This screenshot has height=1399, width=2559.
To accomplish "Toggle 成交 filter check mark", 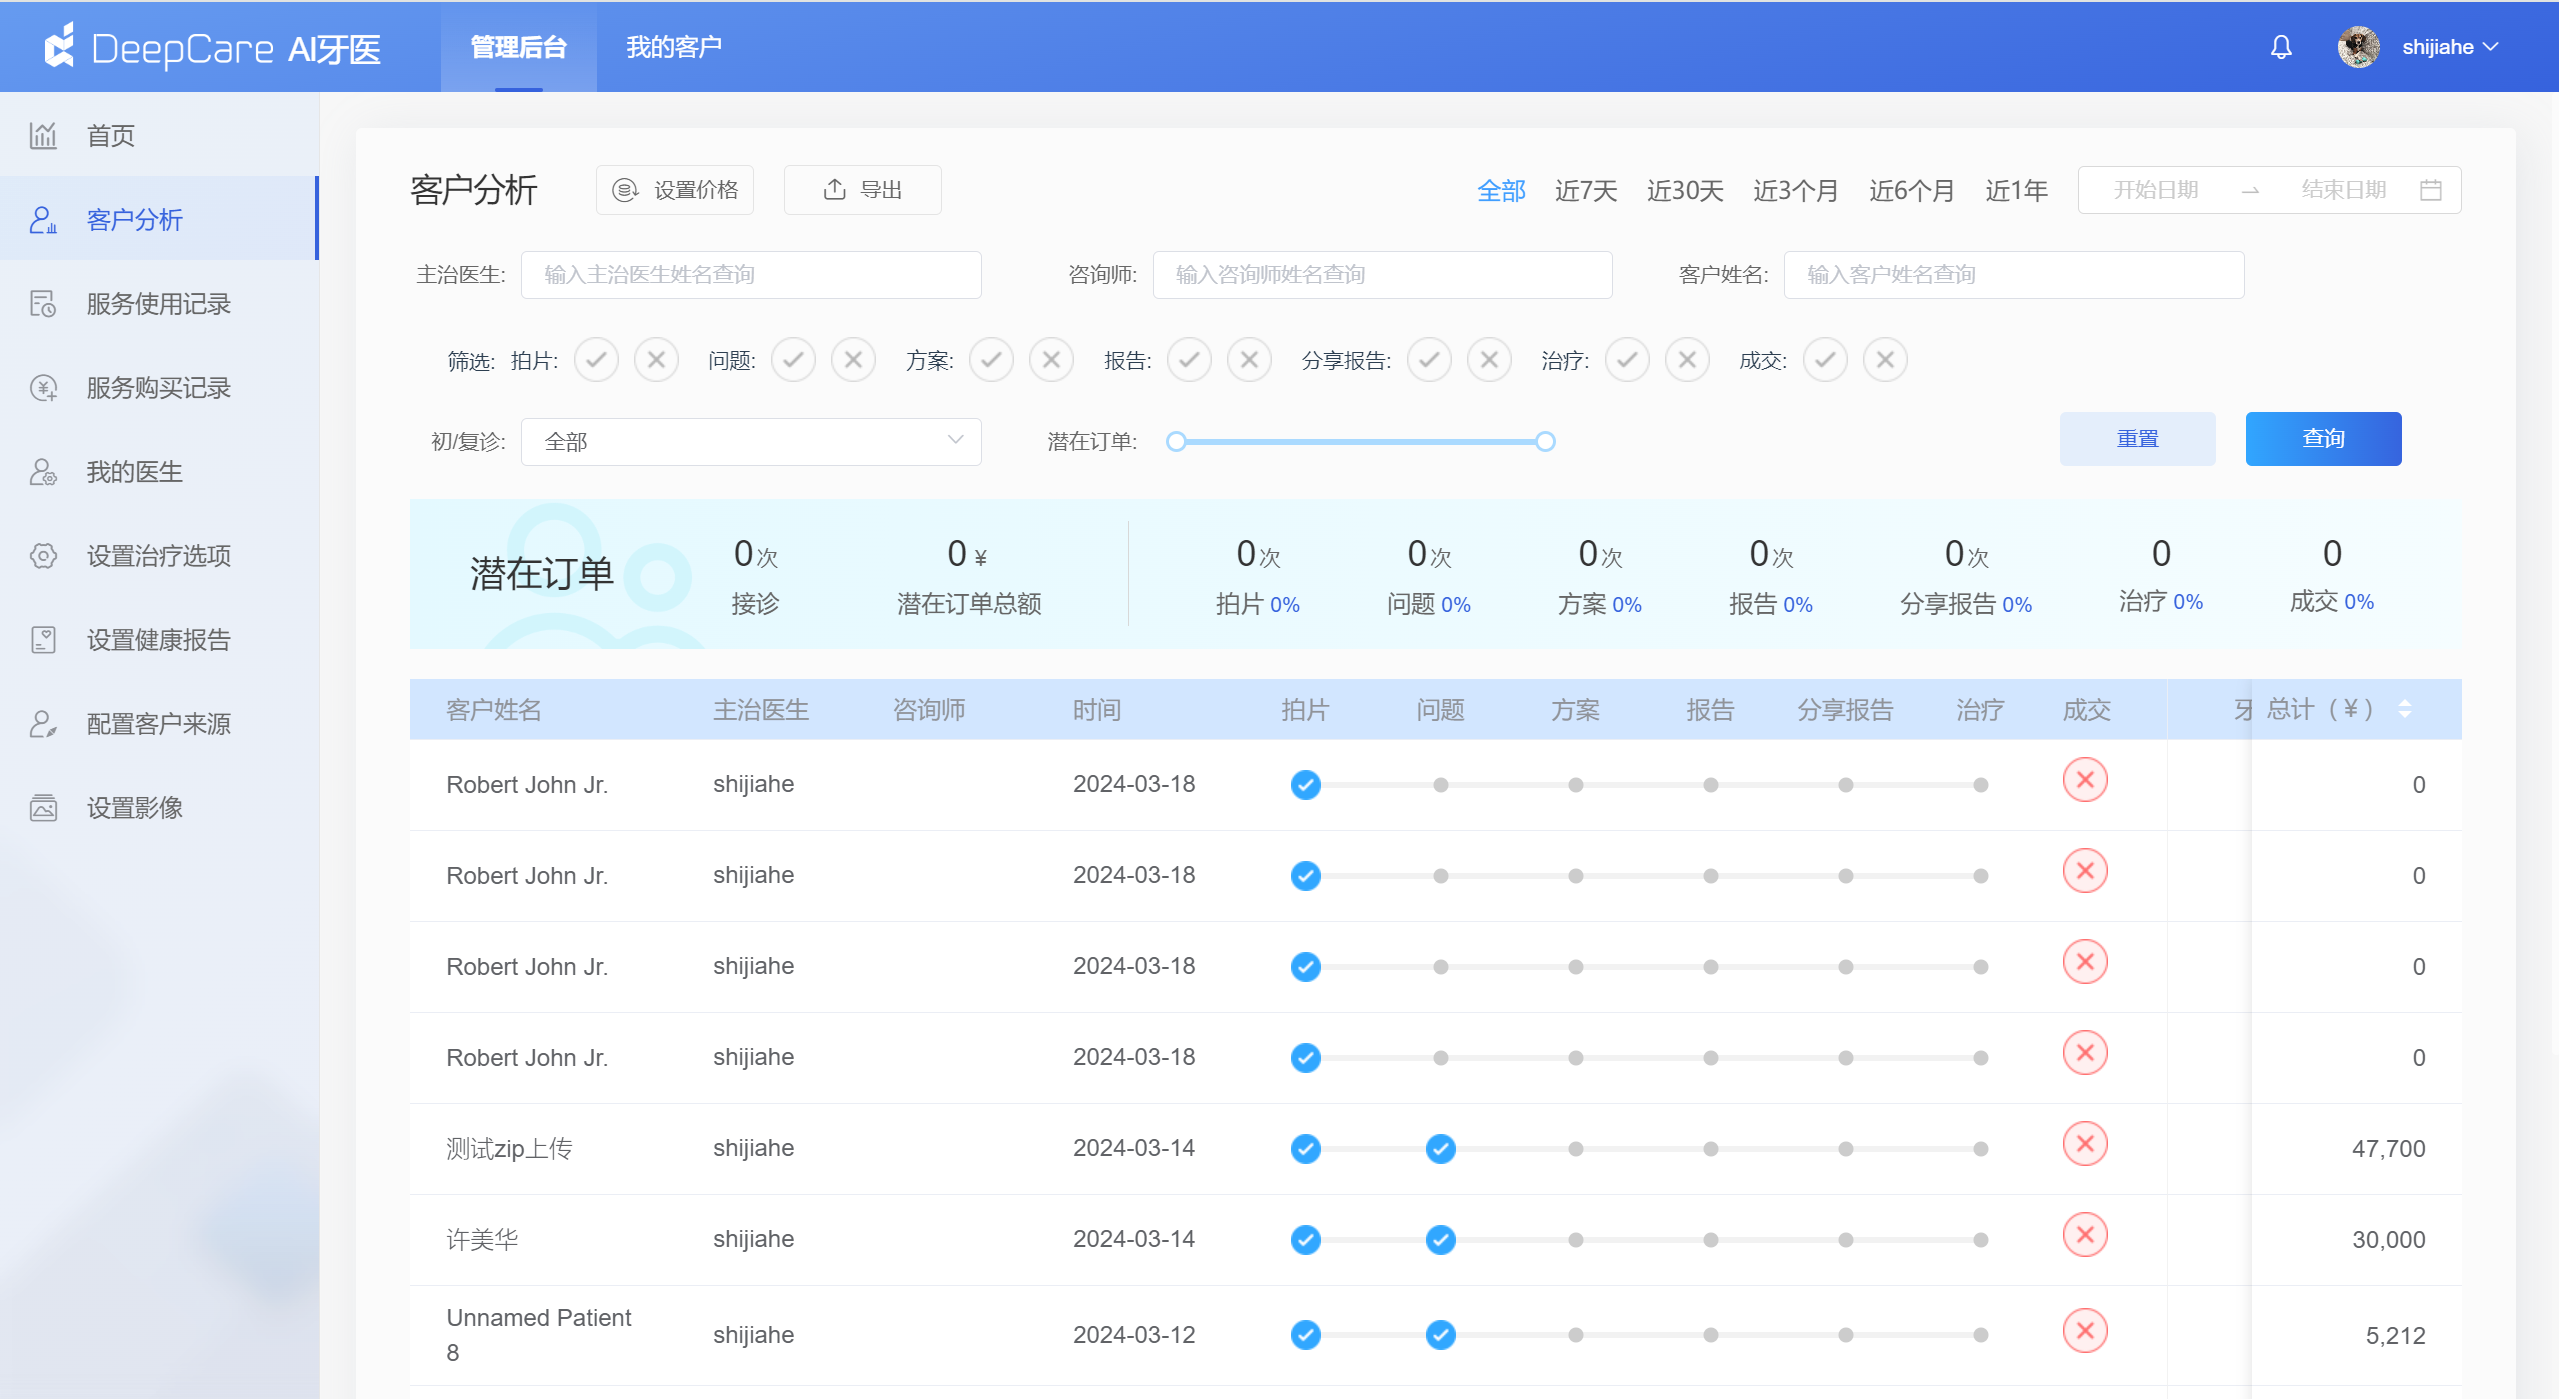I will pyautogui.click(x=1825, y=360).
